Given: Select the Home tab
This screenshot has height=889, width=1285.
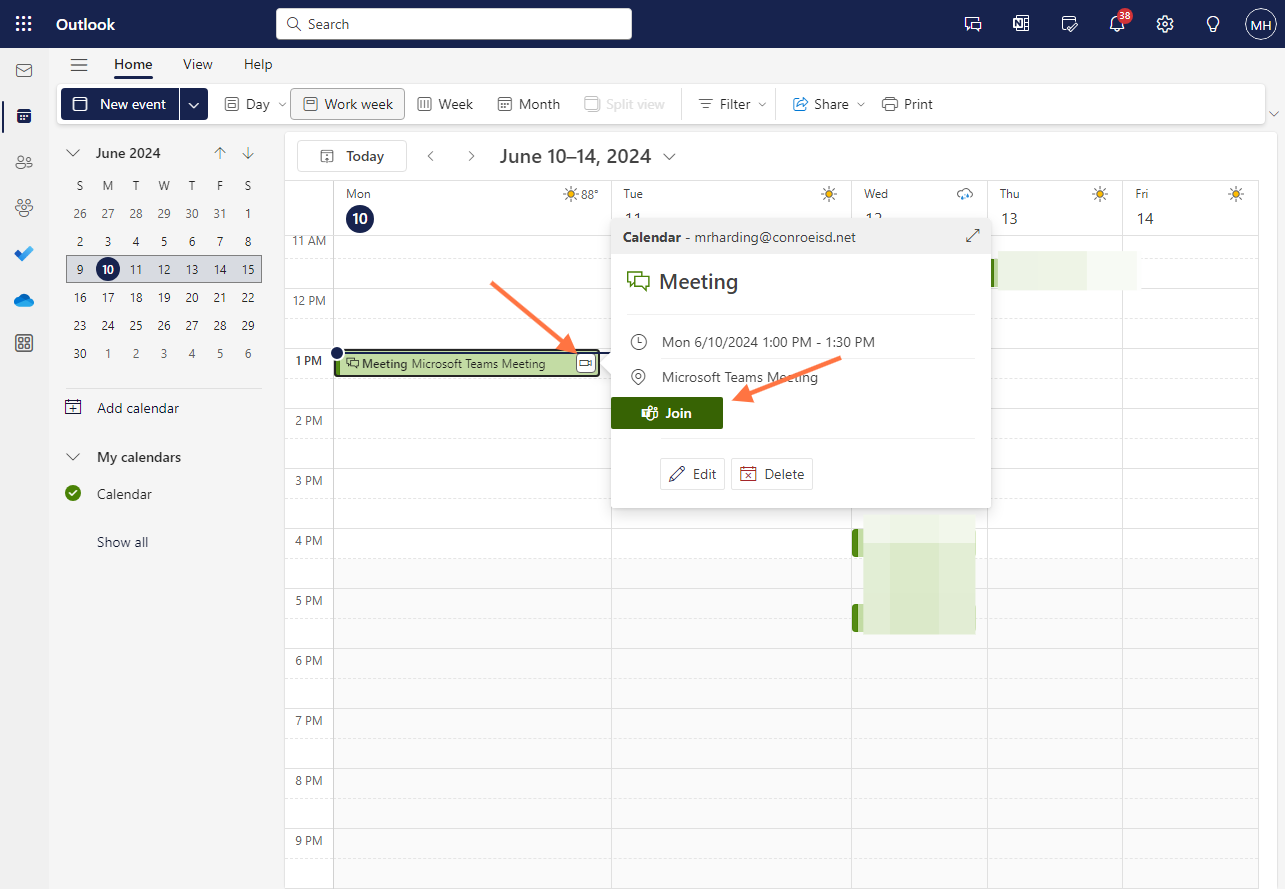Looking at the screenshot, I should [x=133, y=65].
